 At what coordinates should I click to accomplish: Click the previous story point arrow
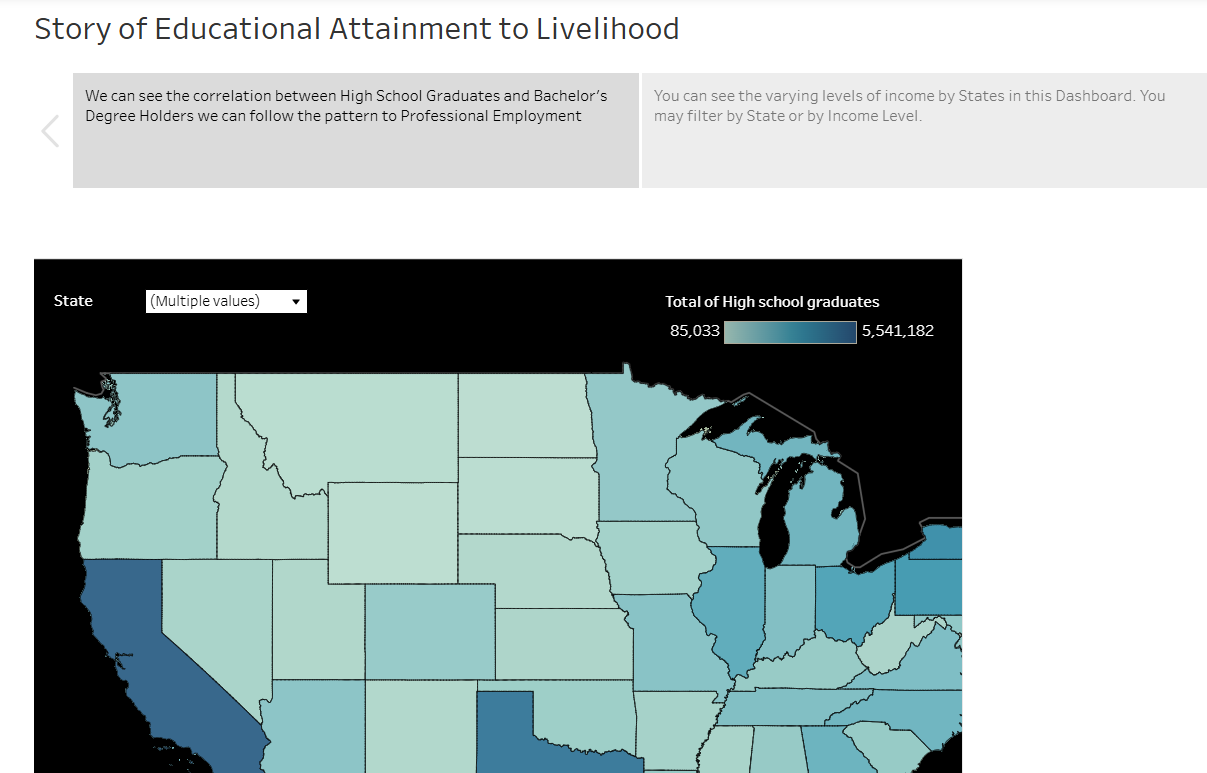pos(50,131)
